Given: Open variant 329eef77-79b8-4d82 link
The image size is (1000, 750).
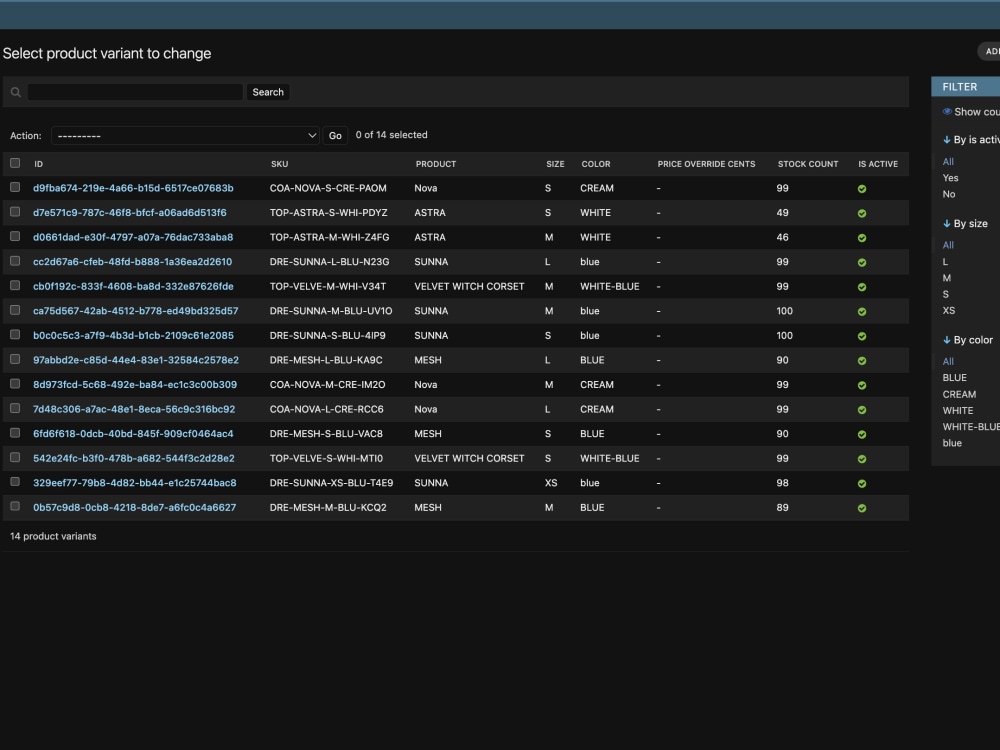Looking at the screenshot, I should [135, 483].
